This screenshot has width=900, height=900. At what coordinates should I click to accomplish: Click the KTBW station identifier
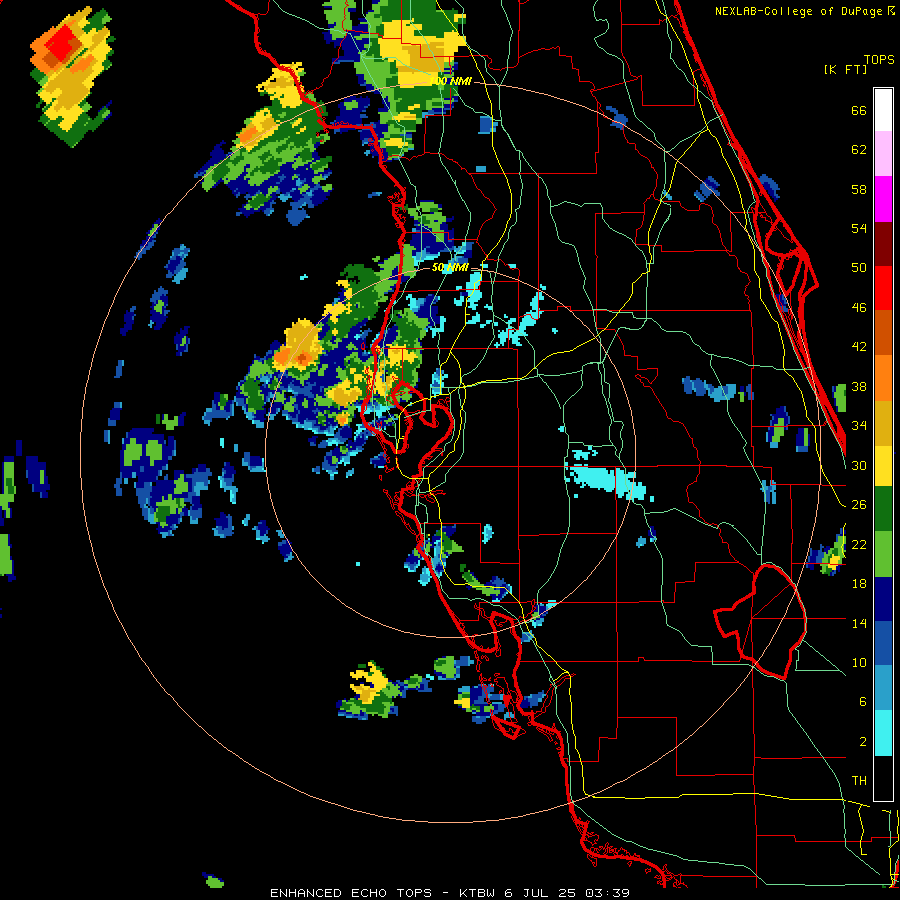click(x=477, y=893)
